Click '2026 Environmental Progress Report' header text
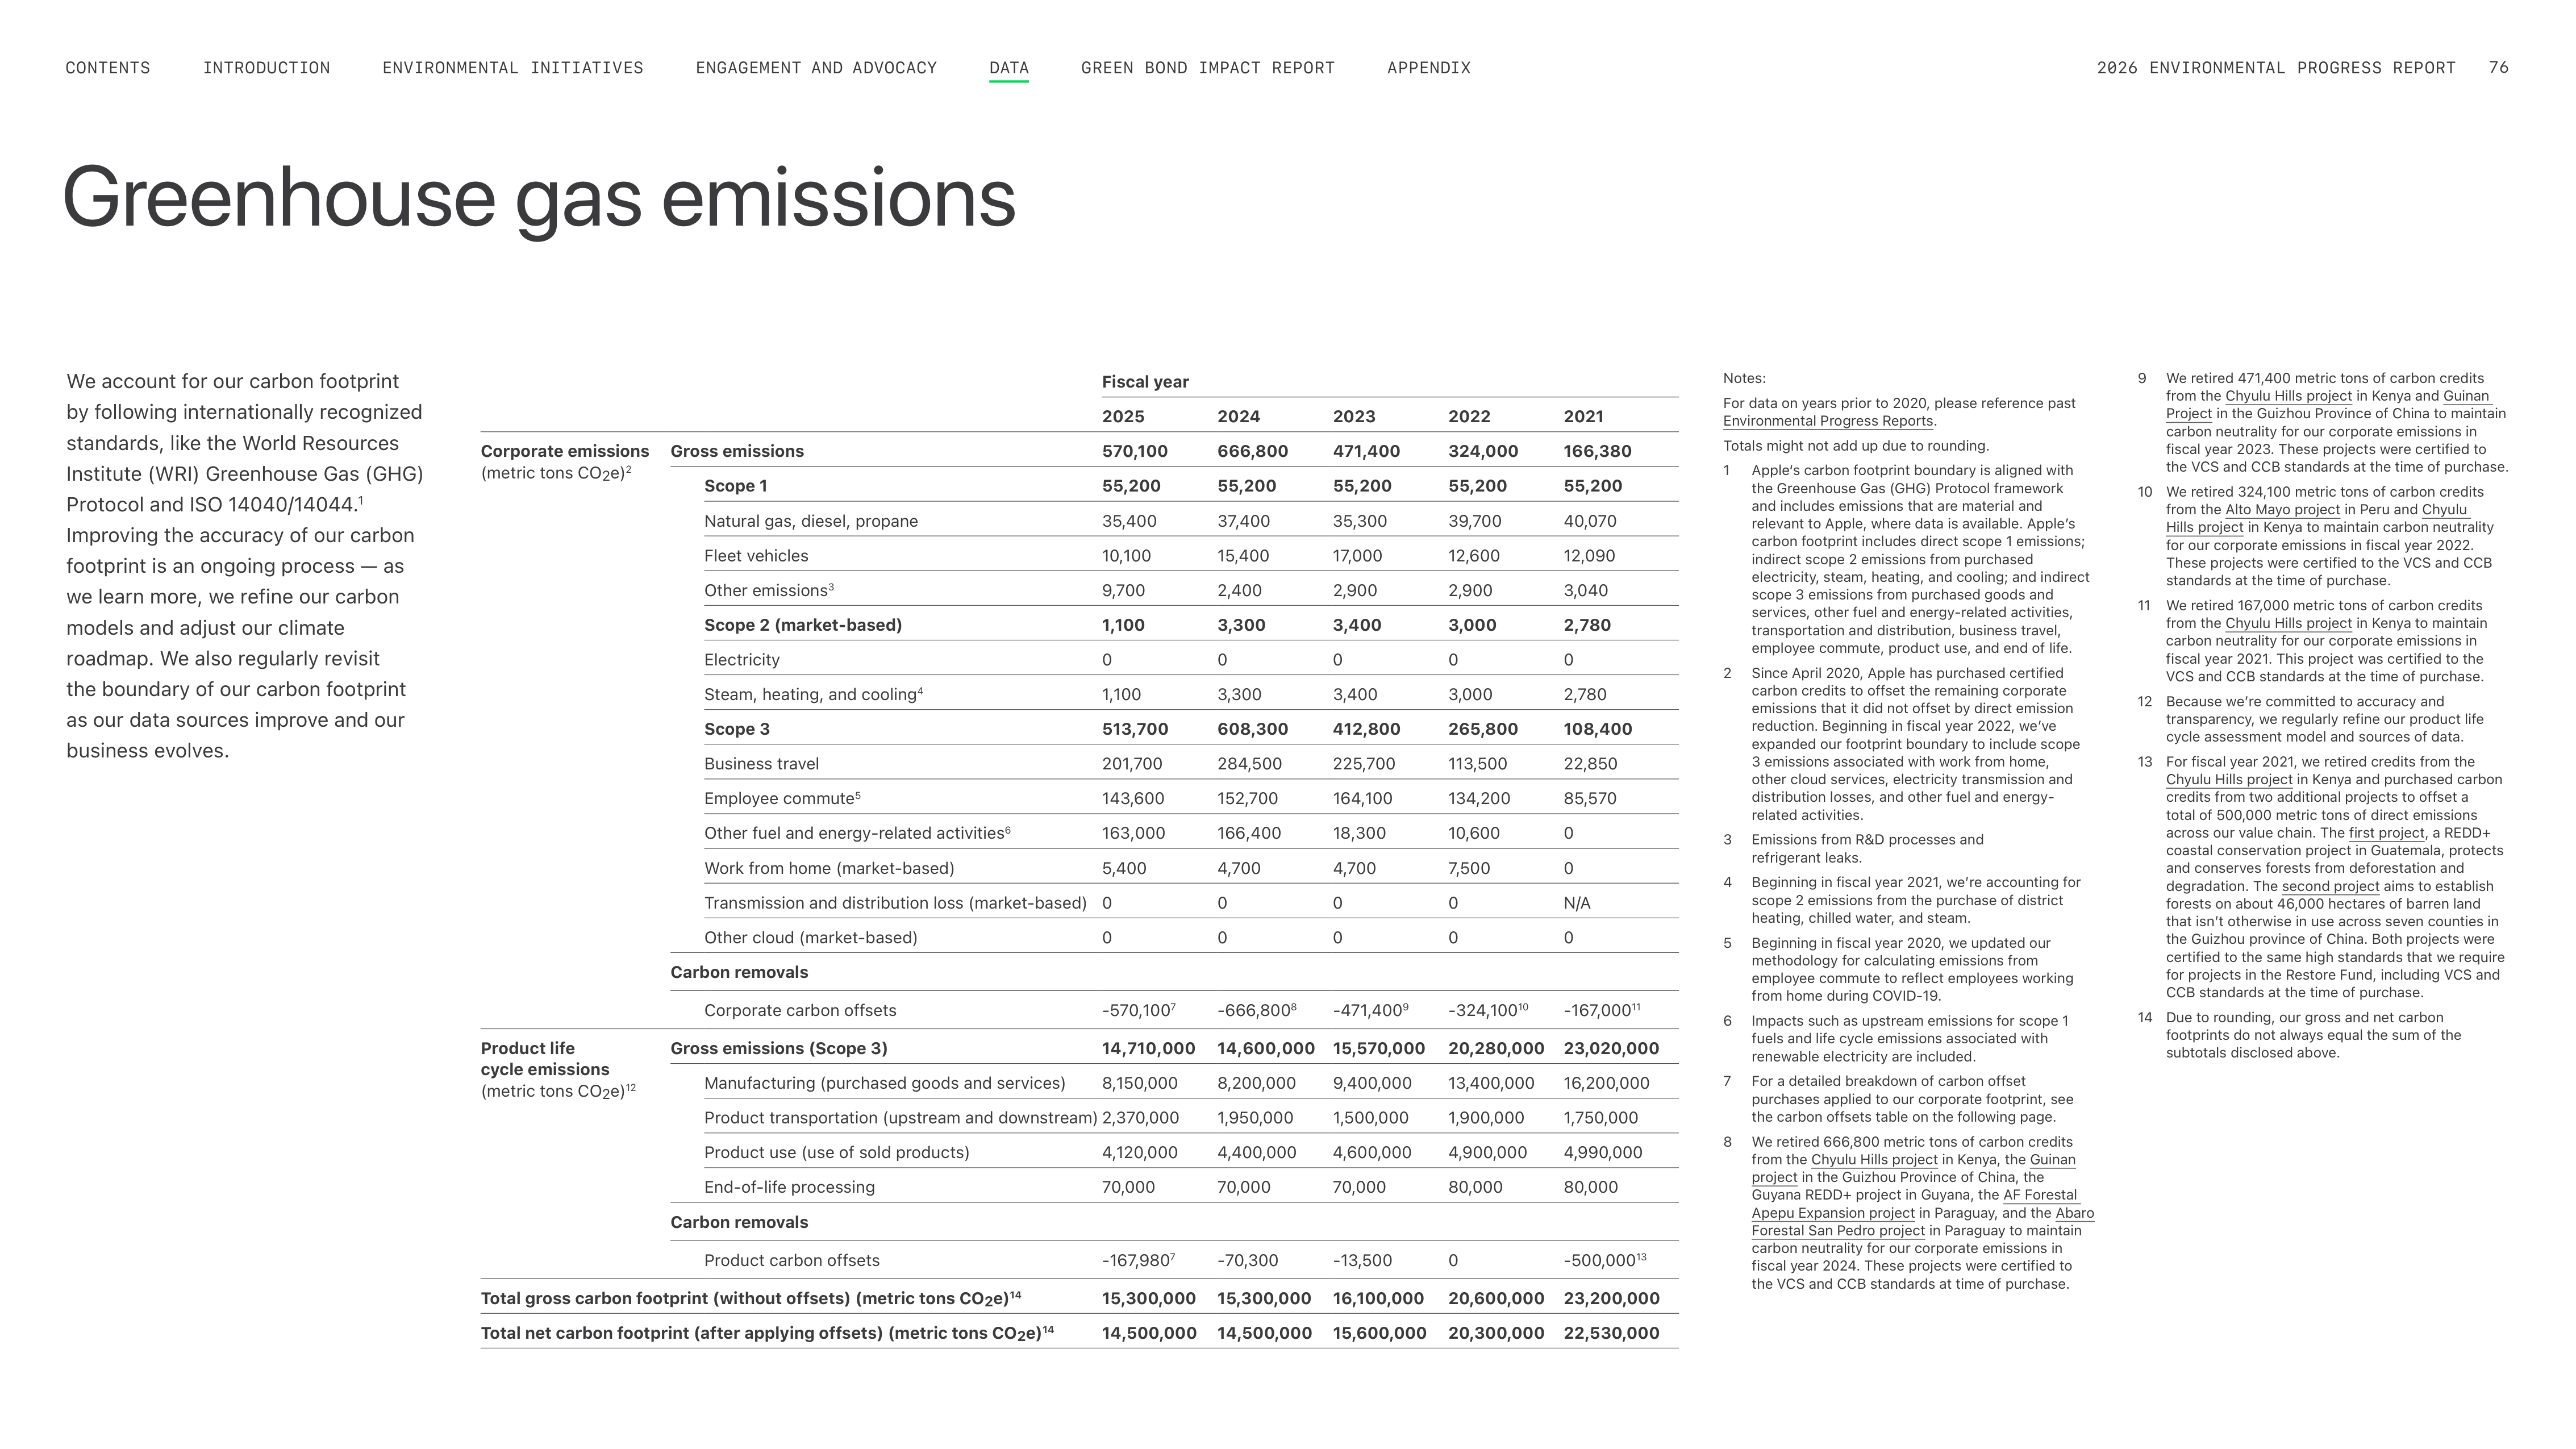Screen dimensions: 2576x1449 (x=2276, y=68)
